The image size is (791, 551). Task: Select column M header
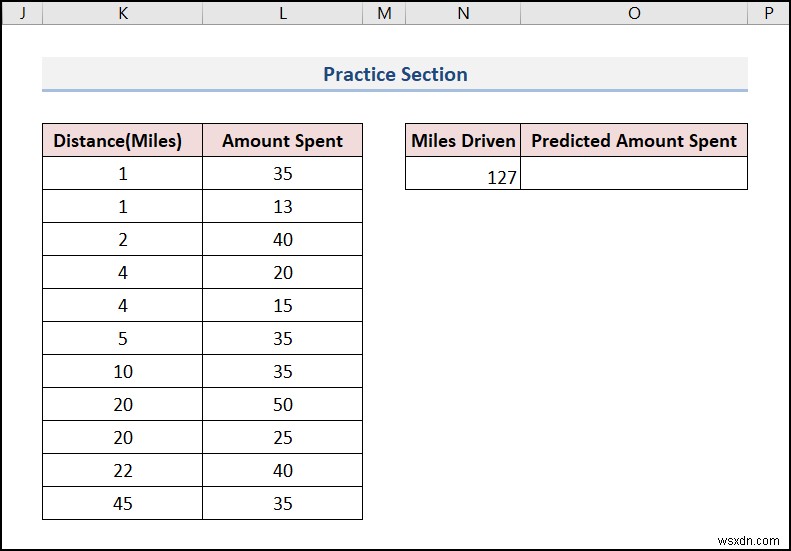[384, 13]
